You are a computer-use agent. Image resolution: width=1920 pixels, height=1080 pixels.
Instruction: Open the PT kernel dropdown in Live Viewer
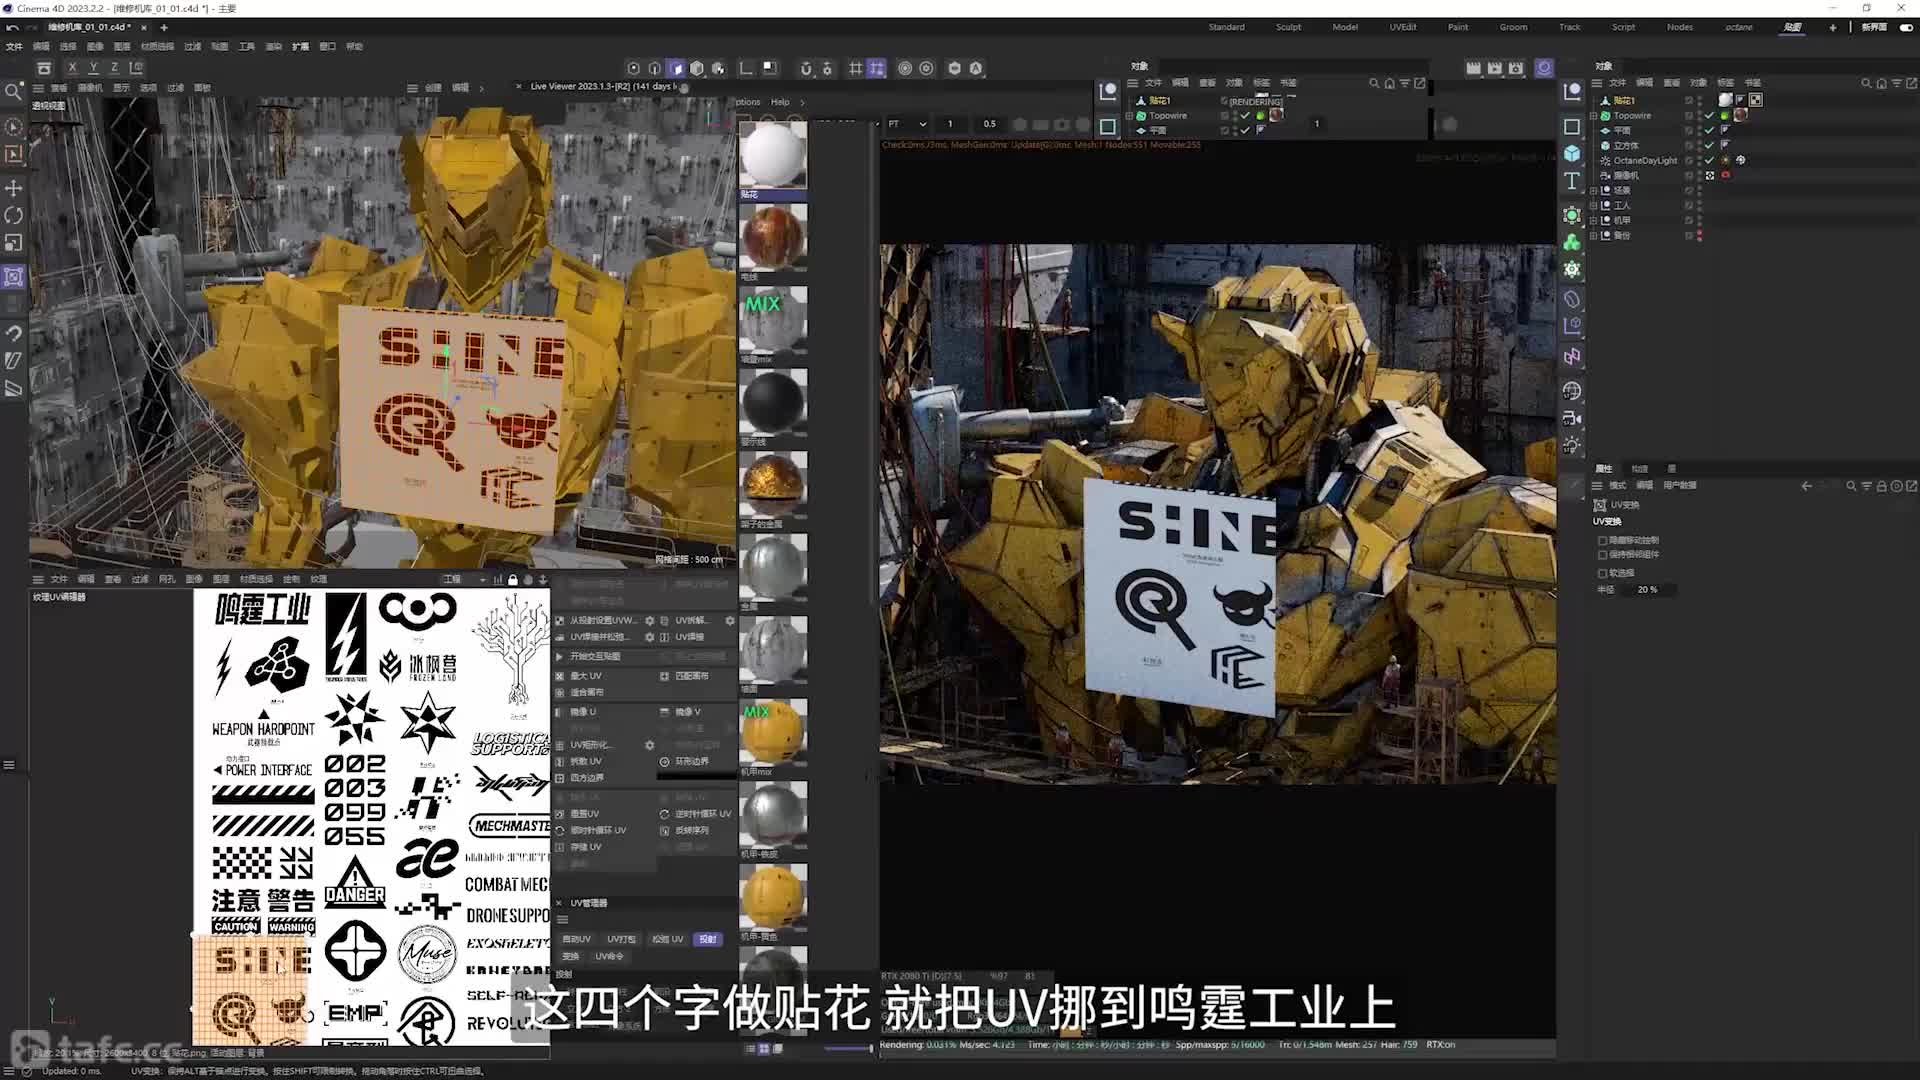908,124
